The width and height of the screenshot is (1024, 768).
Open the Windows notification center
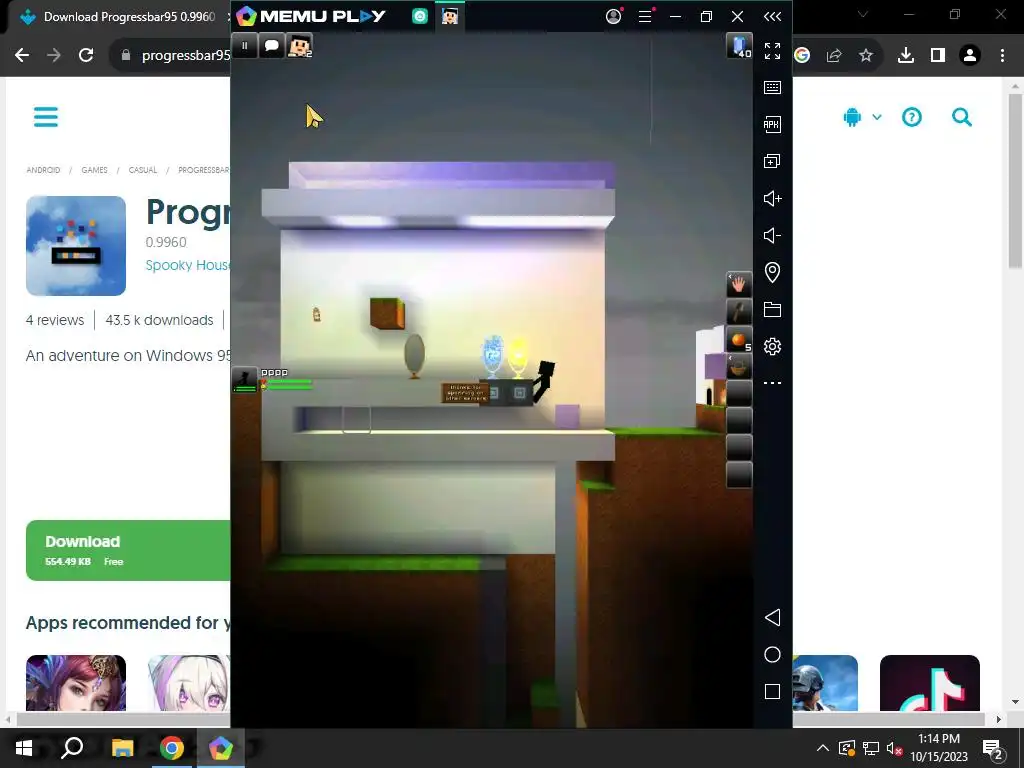pyautogui.click(x=992, y=749)
